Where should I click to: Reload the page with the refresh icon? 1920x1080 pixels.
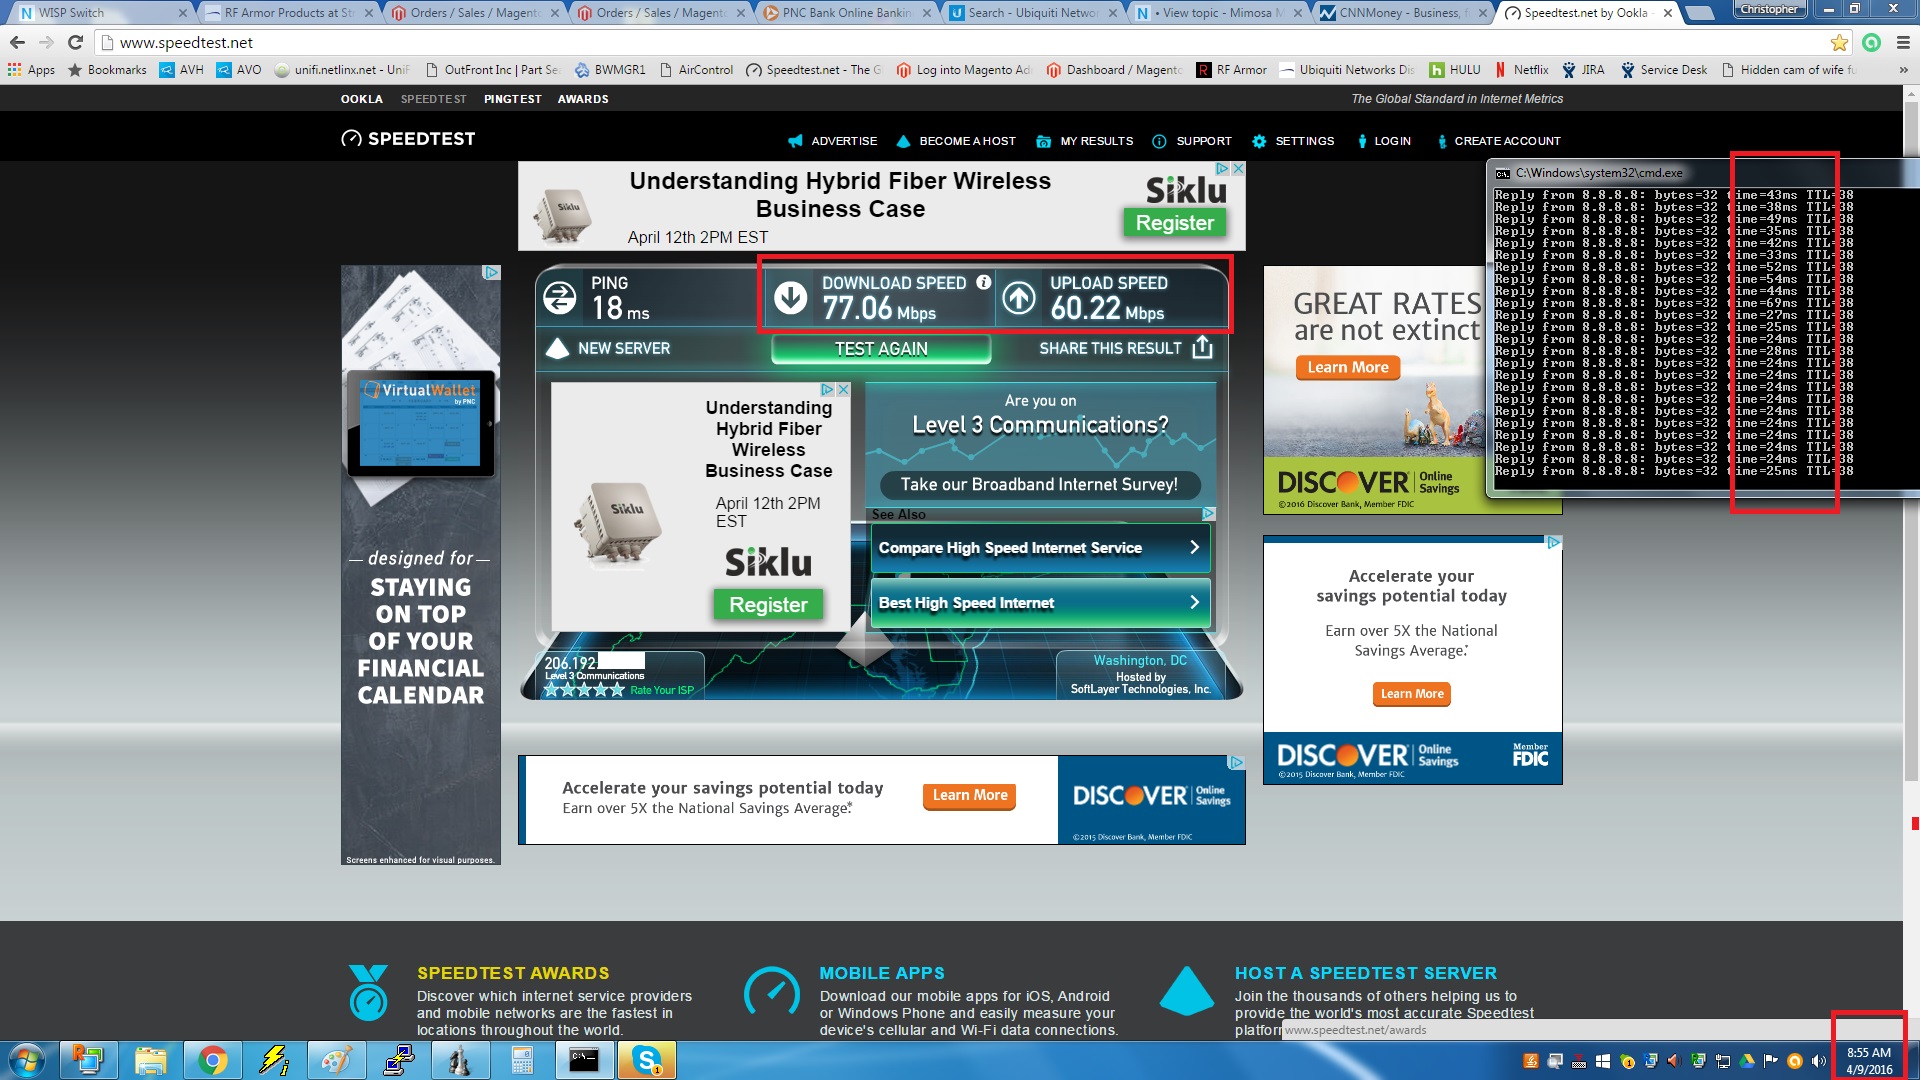coord(75,42)
